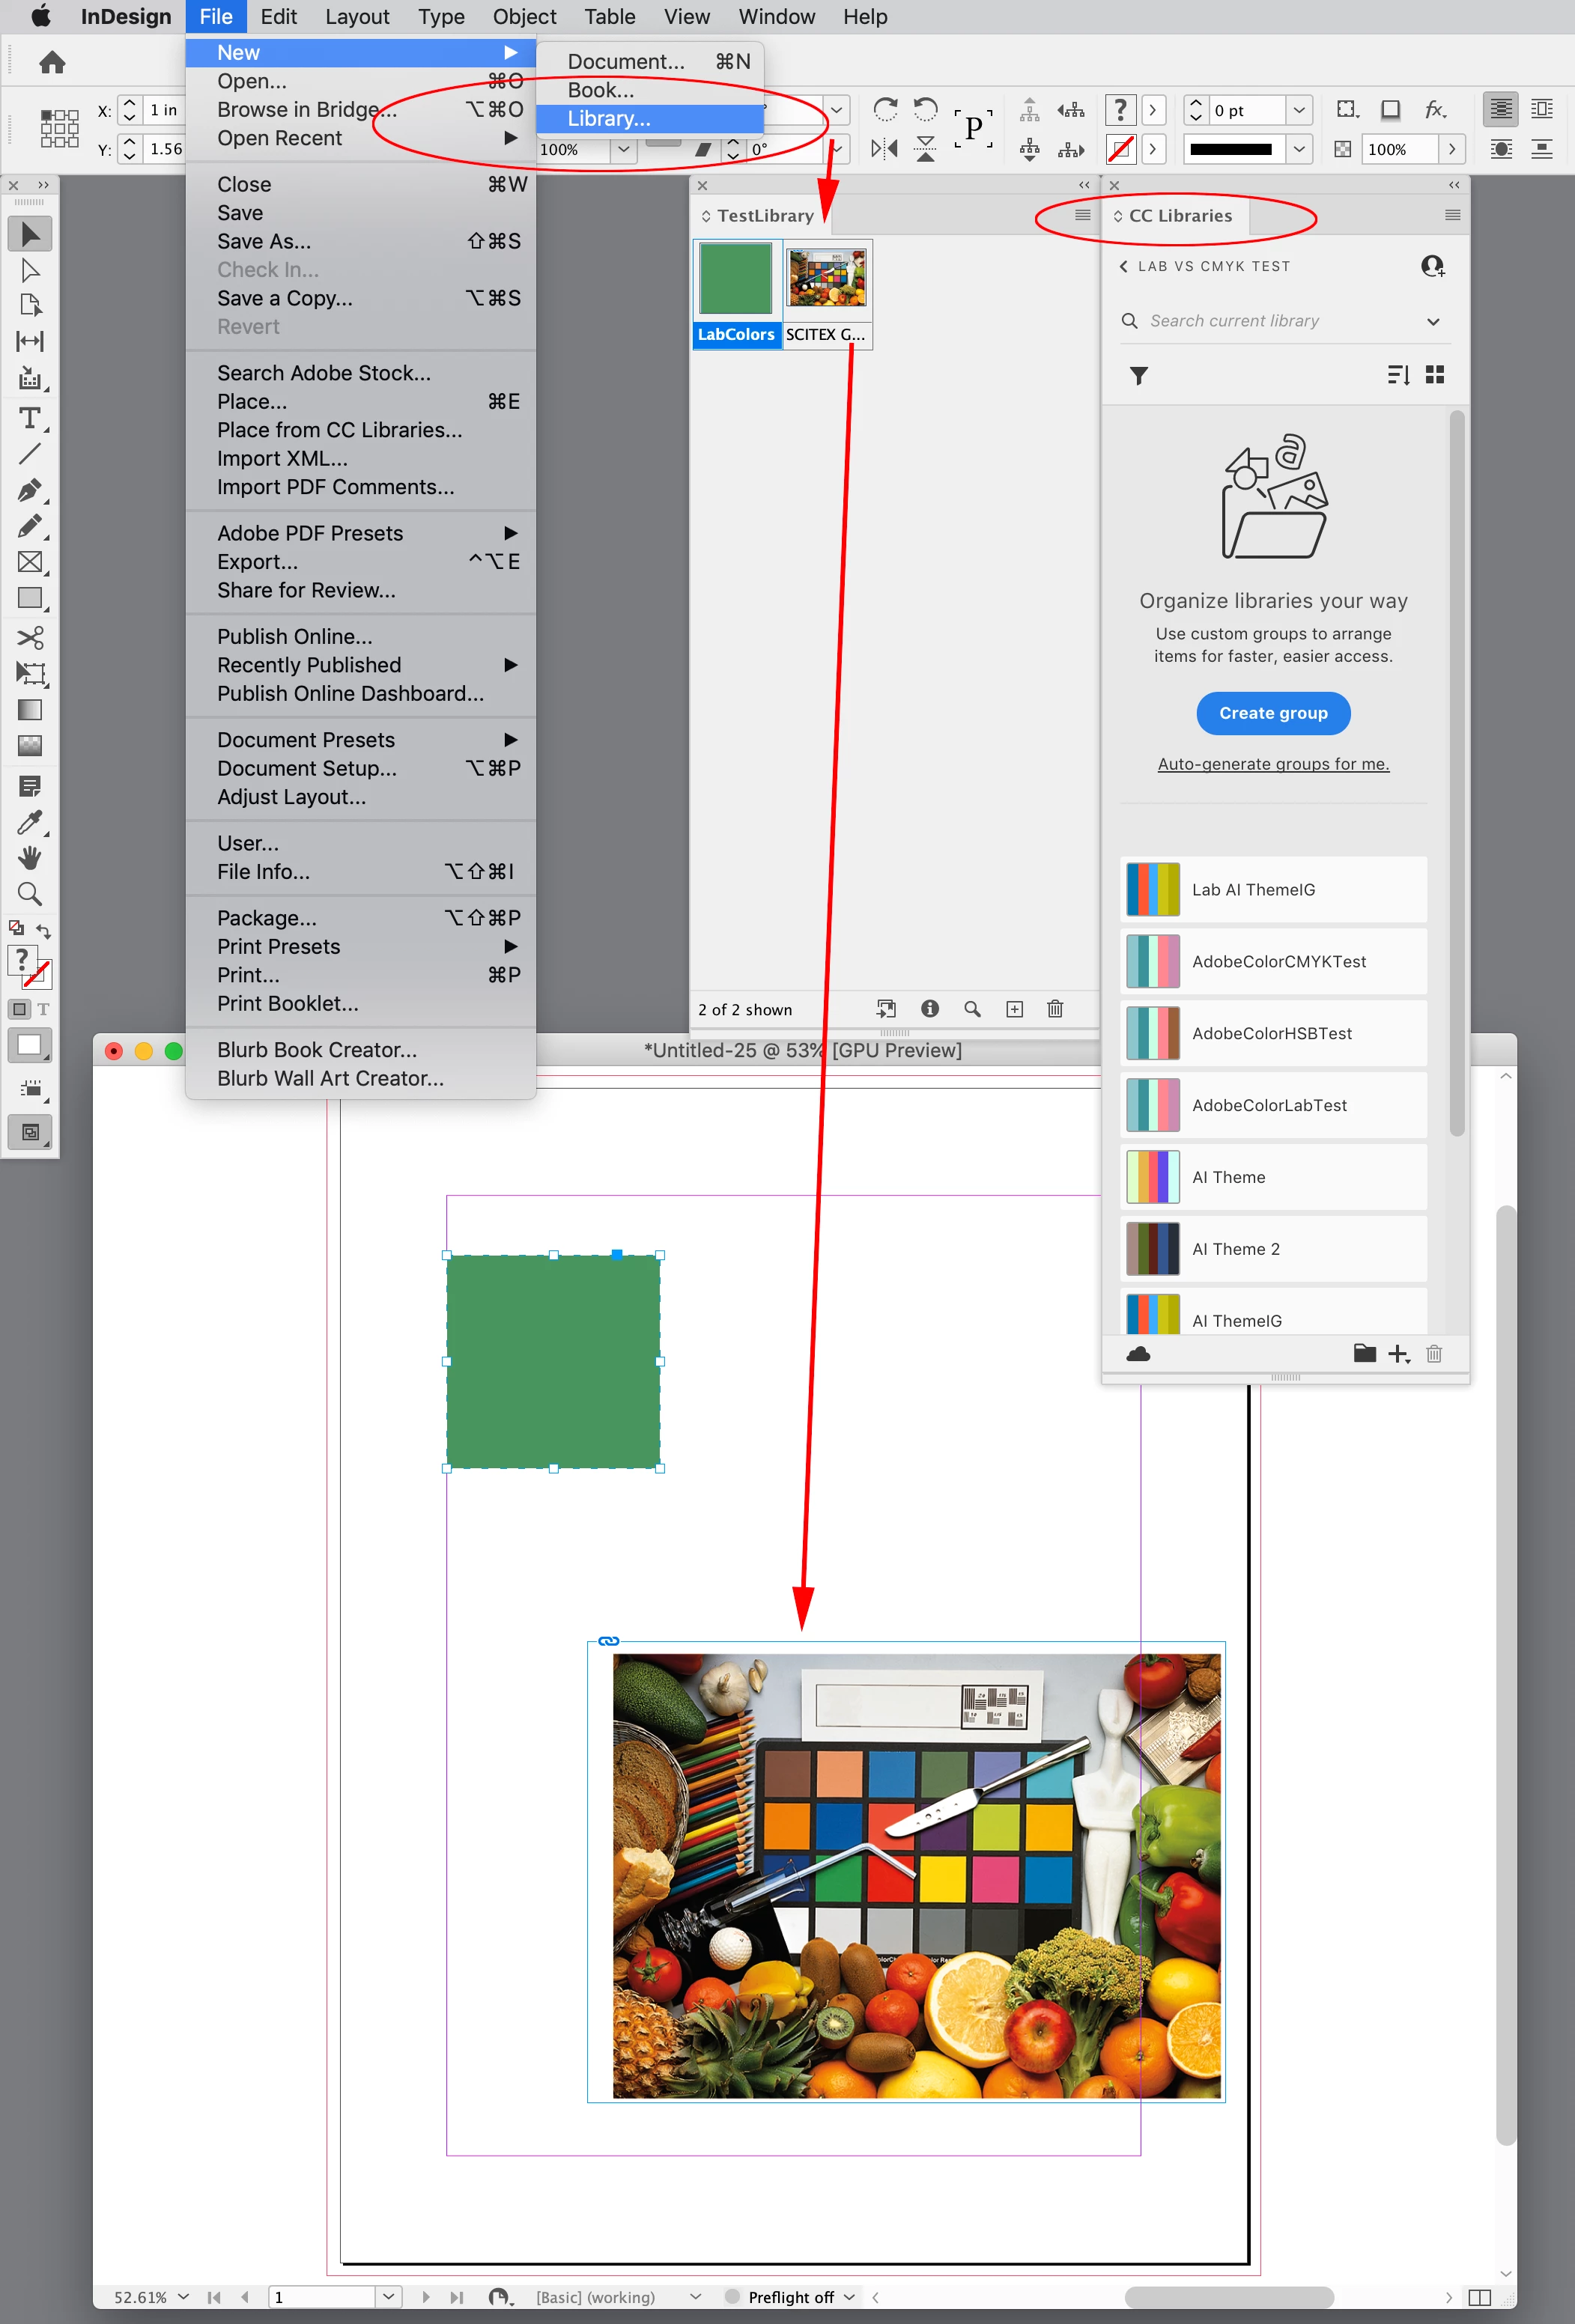Select the Zoom tool magnifier
The image size is (1575, 2324).
(29, 894)
